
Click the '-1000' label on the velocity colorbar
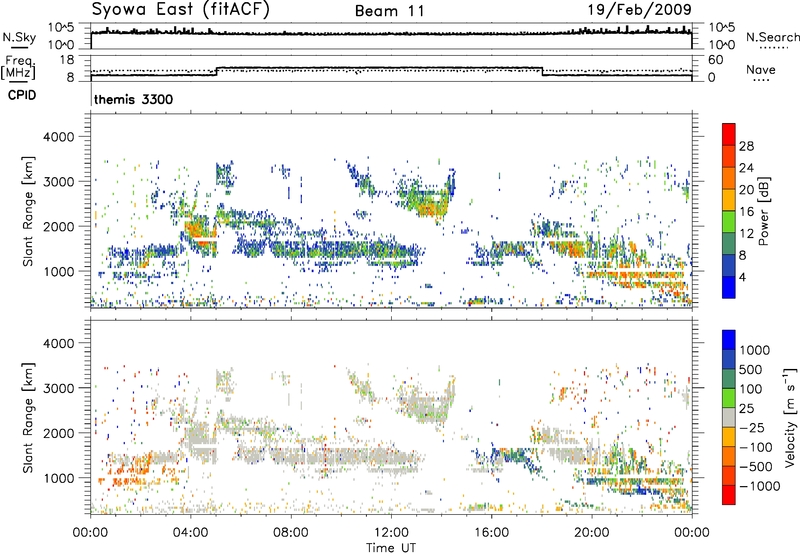pos(760,486)
